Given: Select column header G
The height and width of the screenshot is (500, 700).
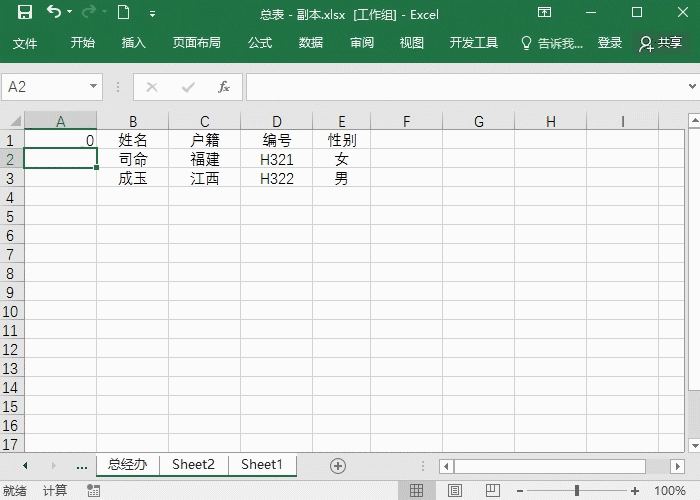Looking at the screenshot, I should (x=479, y=121).
